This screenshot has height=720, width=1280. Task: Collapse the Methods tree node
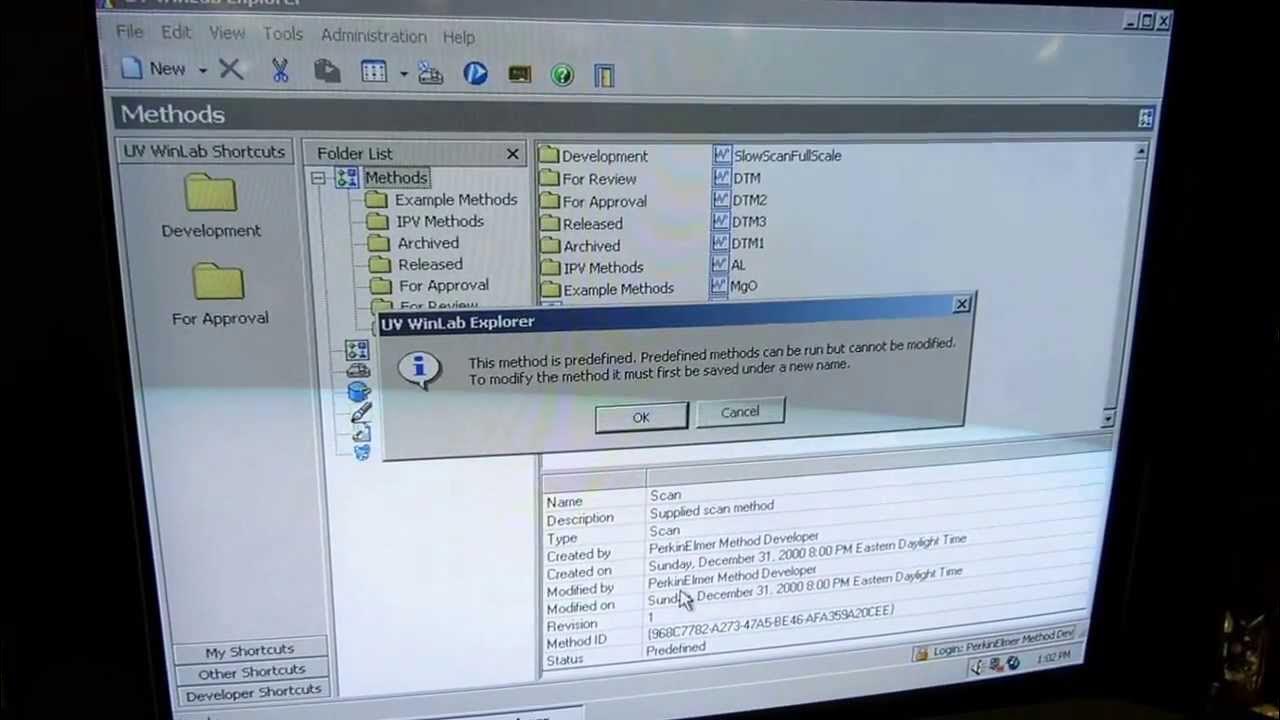317,178
